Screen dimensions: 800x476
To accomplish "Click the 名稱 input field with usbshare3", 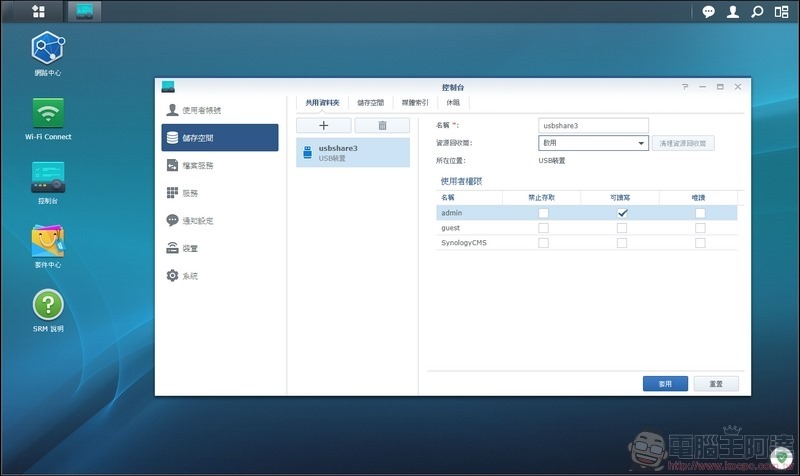I will pos(593,126).
